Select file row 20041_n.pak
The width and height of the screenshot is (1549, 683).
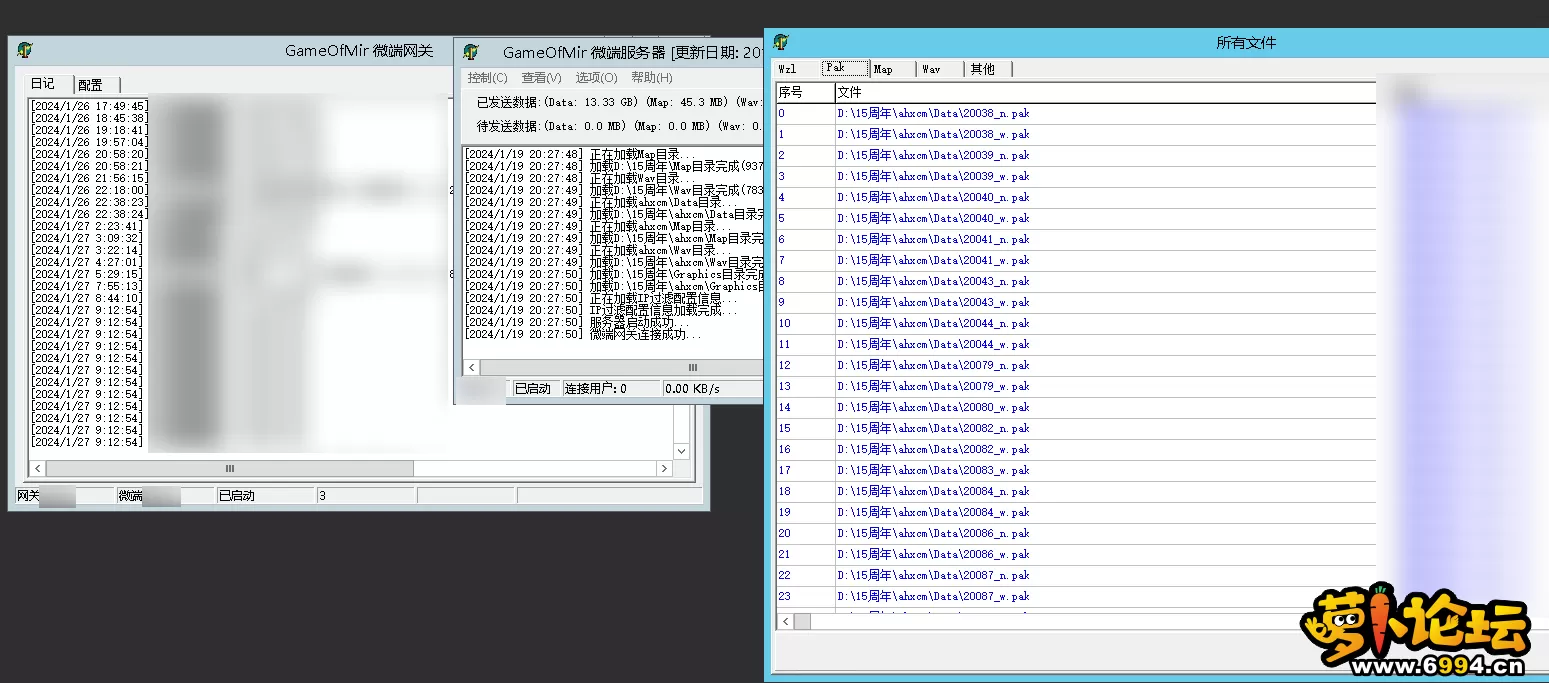[x=1076, y=240]
